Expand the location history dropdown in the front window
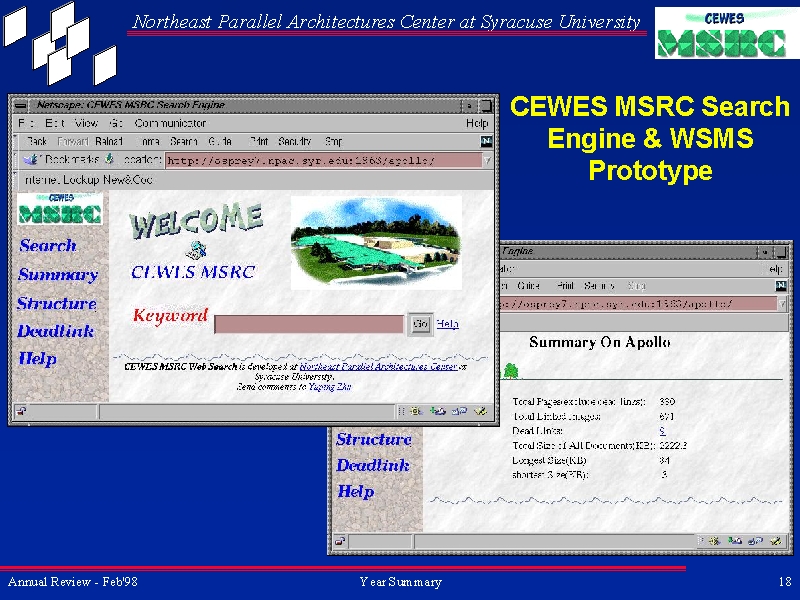The height and width of the screenshot is (600, 800). pyautogui.click(x=487, y=161)
